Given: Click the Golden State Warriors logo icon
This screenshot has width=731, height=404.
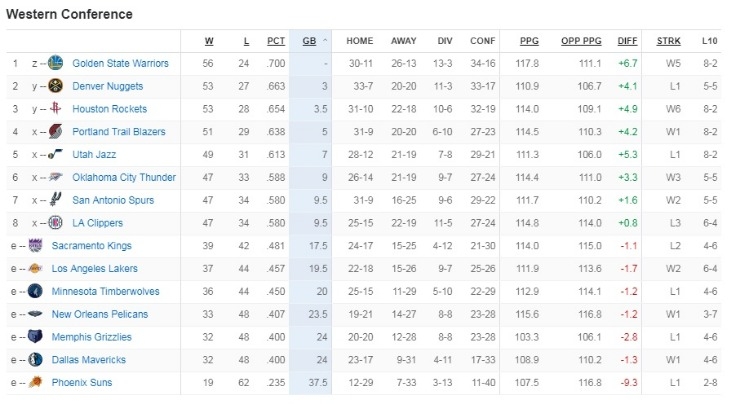Looking at the screenshot, I should point(55,63).
